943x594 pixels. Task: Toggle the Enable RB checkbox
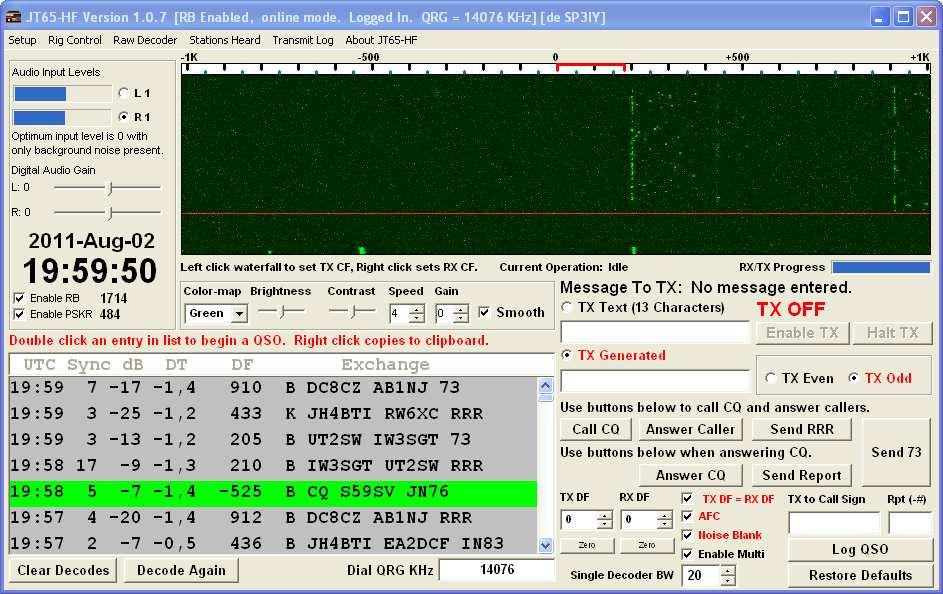(19, 298)
